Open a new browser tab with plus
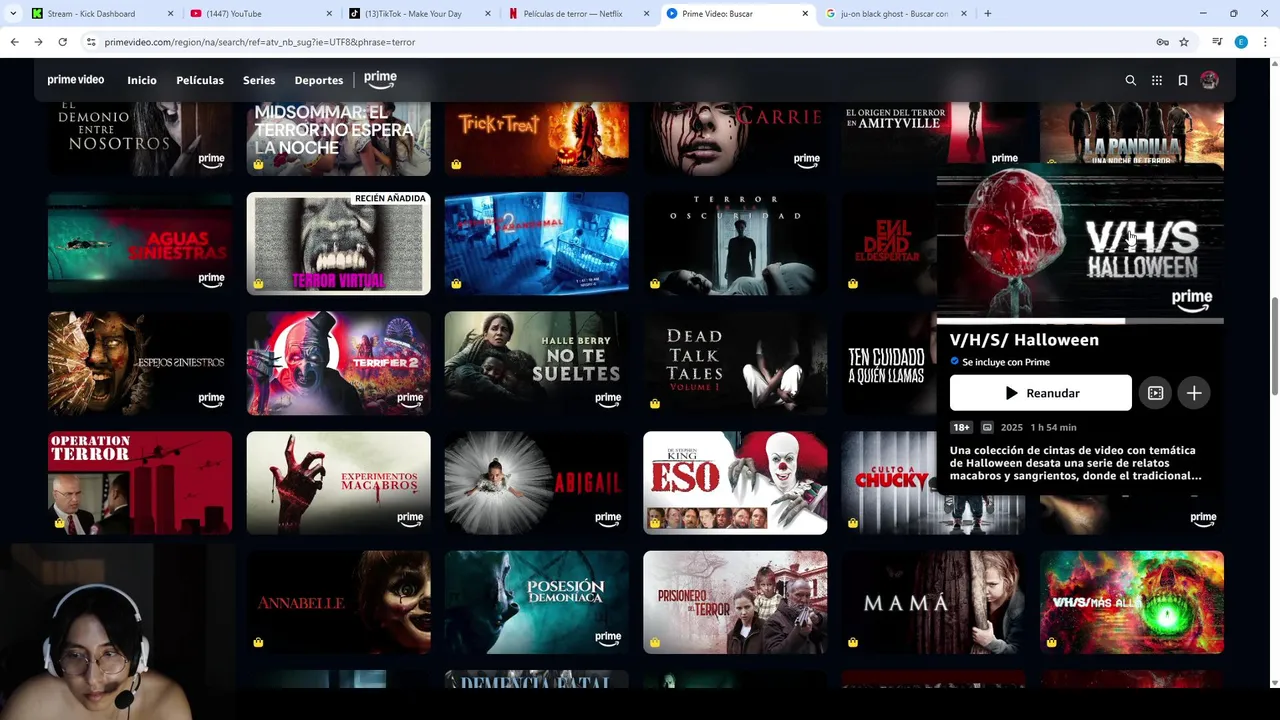Image resolution: width=1280 pixels, height=720 pixels. pyautogui.click(x=987, y=14)
